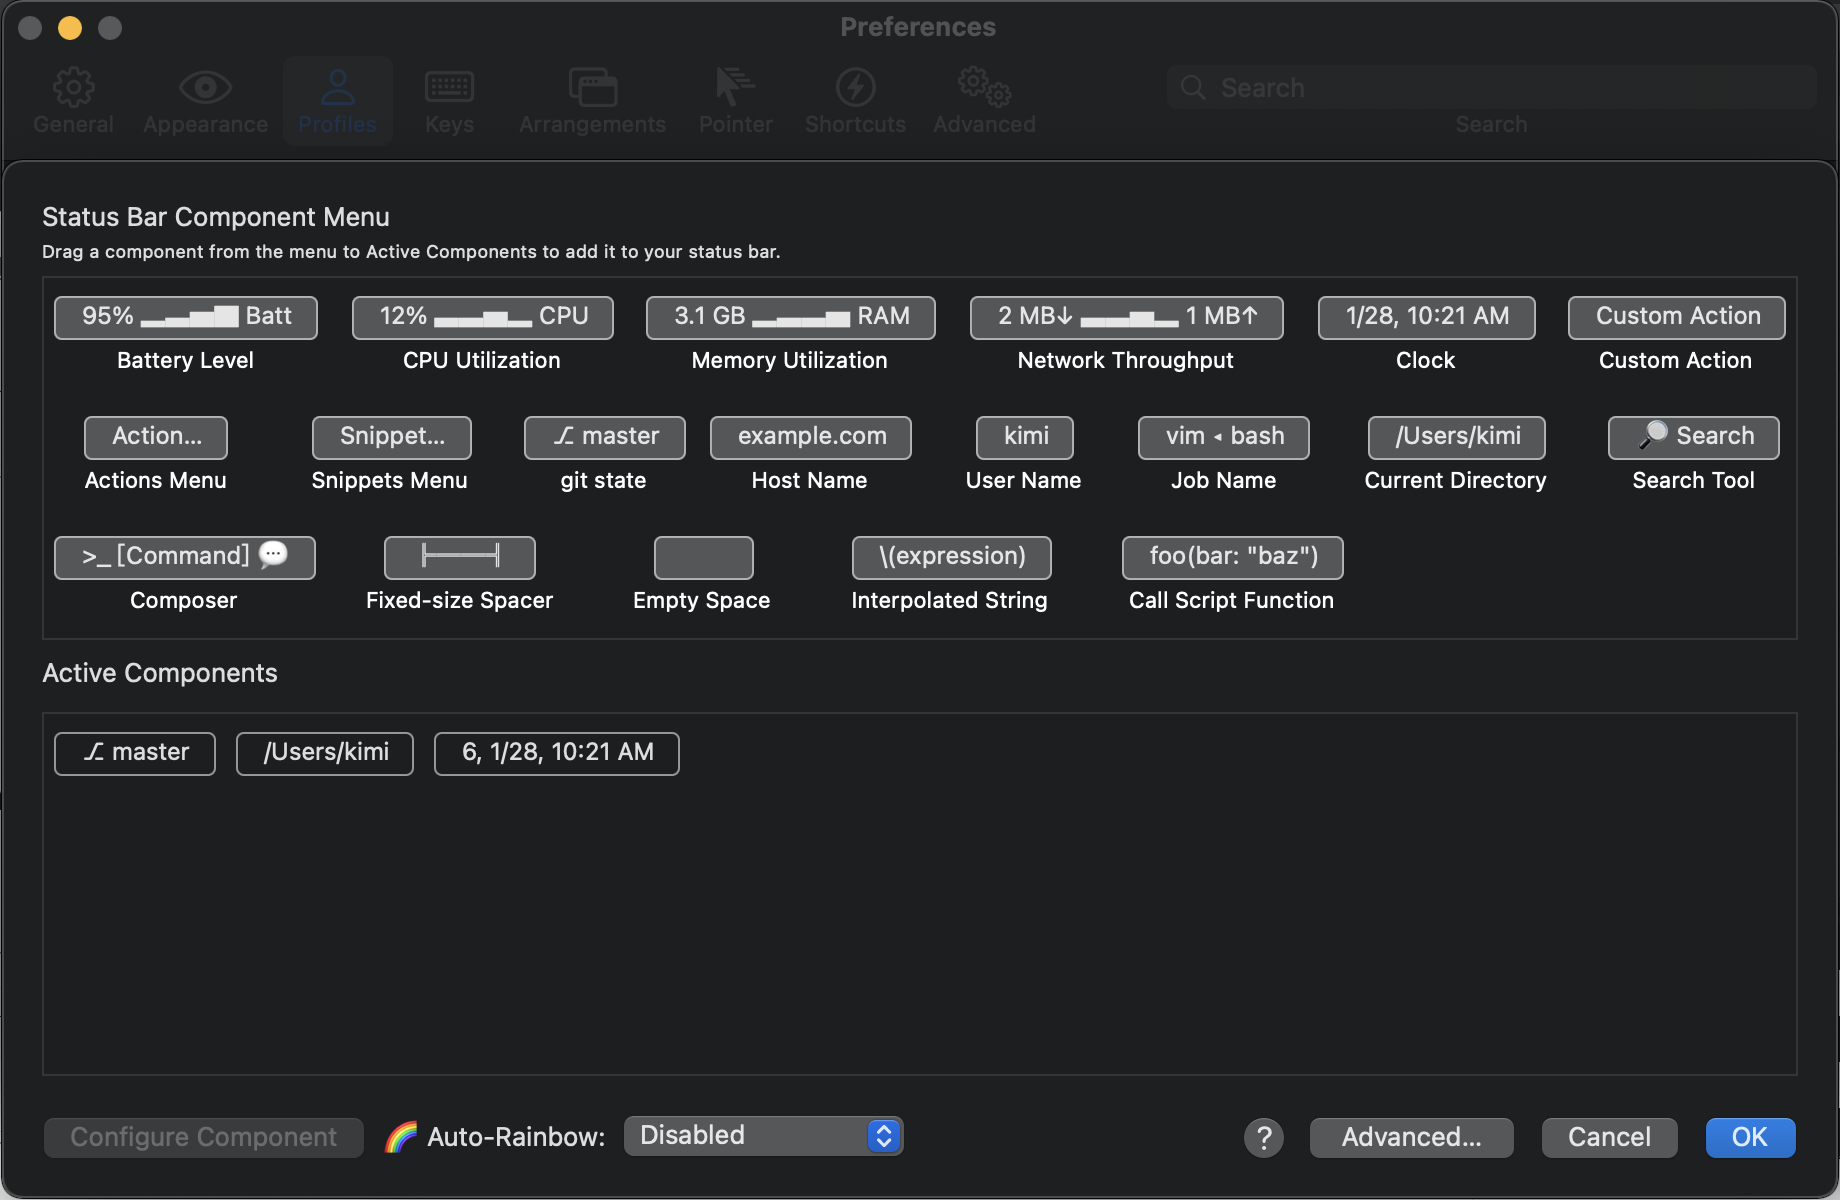The height and width of the screenshot is (1200, 1840).
Task: Confirm changes with the OK button
Action: [1749, 1137]
